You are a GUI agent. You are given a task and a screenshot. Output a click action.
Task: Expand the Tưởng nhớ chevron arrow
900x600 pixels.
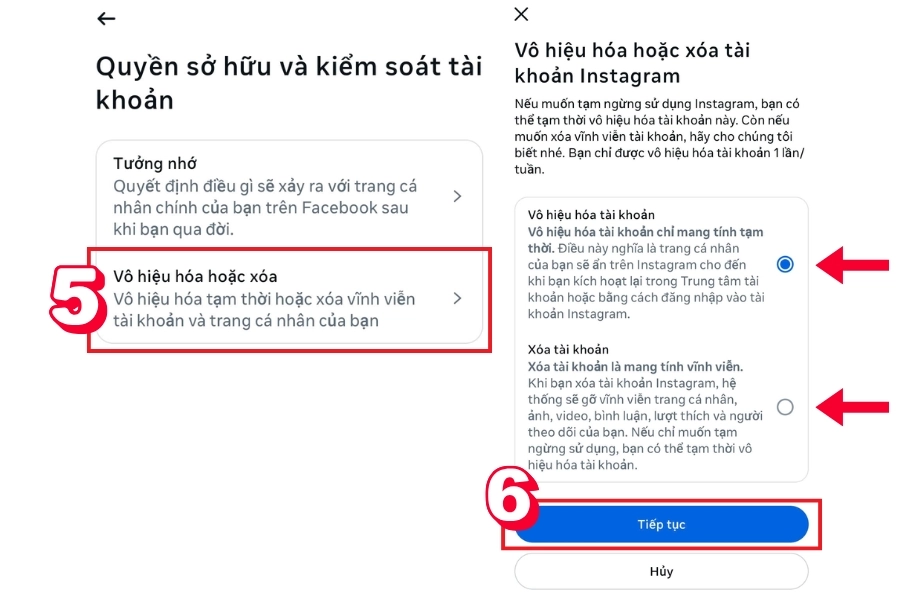coord(457,196)
